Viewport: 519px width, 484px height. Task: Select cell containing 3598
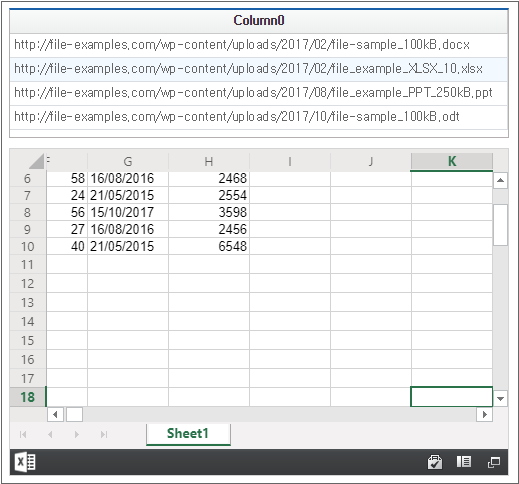coord(209,212)
